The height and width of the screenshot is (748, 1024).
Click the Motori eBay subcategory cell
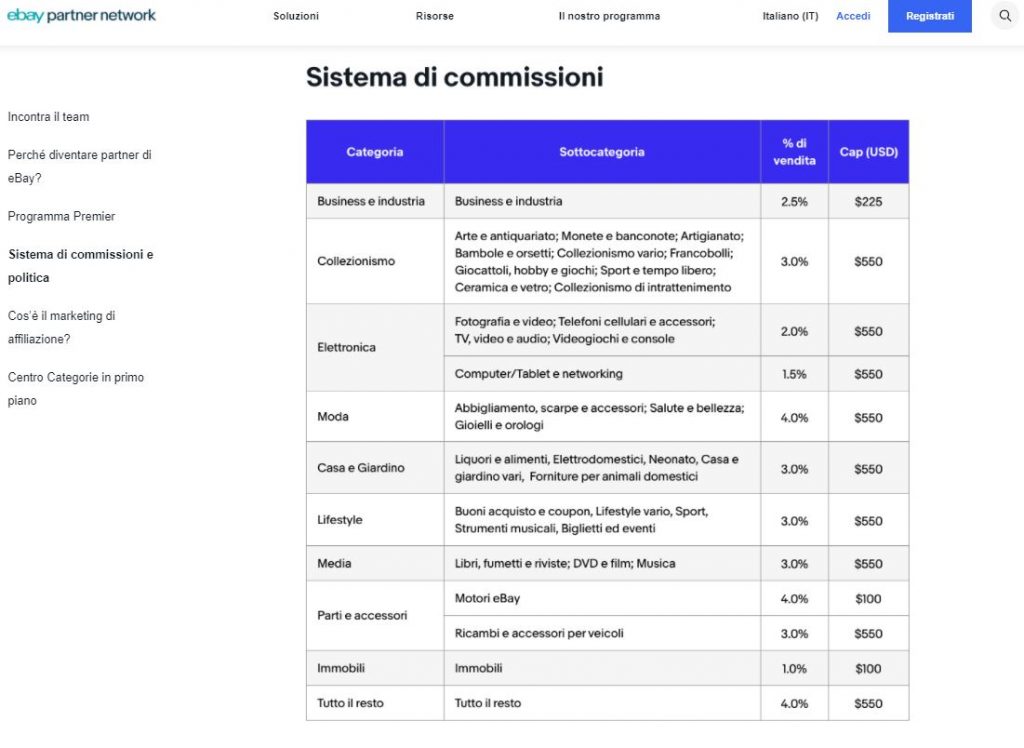(602, 598)
